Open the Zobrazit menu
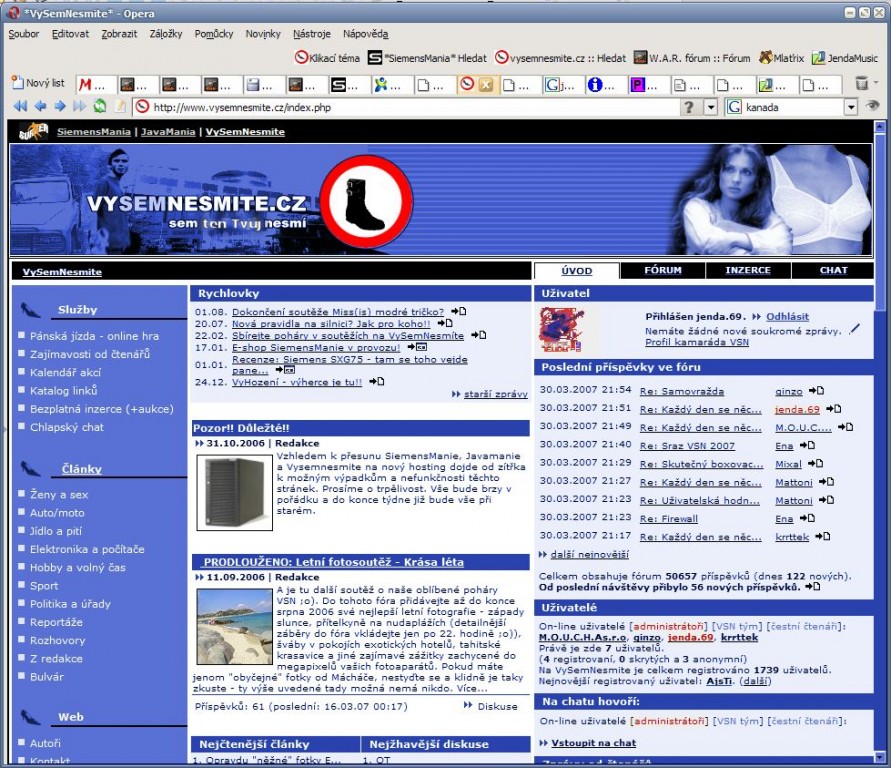Viewport: 891px width, 768px height. [x=119, y=34]
